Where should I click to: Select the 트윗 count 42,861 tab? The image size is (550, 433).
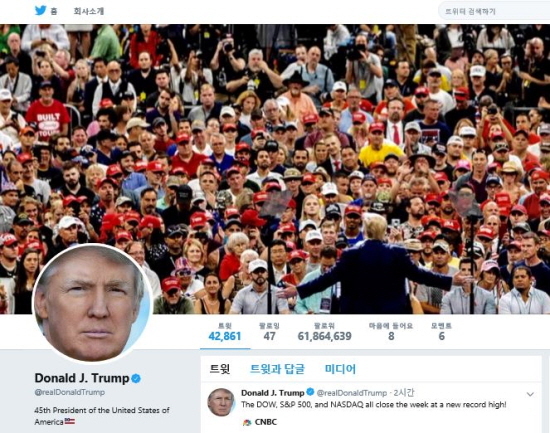[x=225, y=332]
